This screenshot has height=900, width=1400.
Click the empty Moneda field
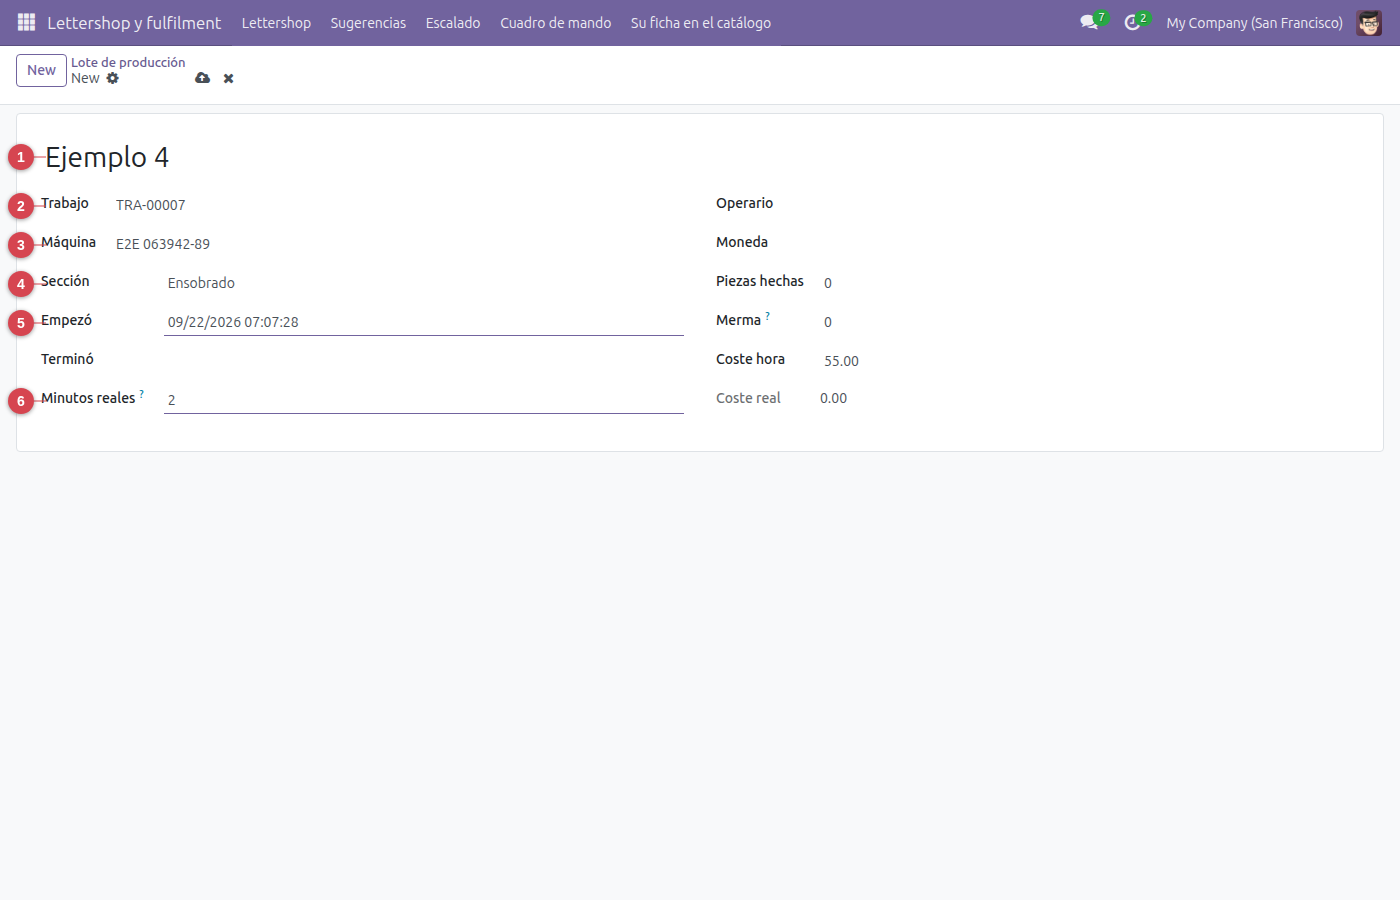[1090, 244]
